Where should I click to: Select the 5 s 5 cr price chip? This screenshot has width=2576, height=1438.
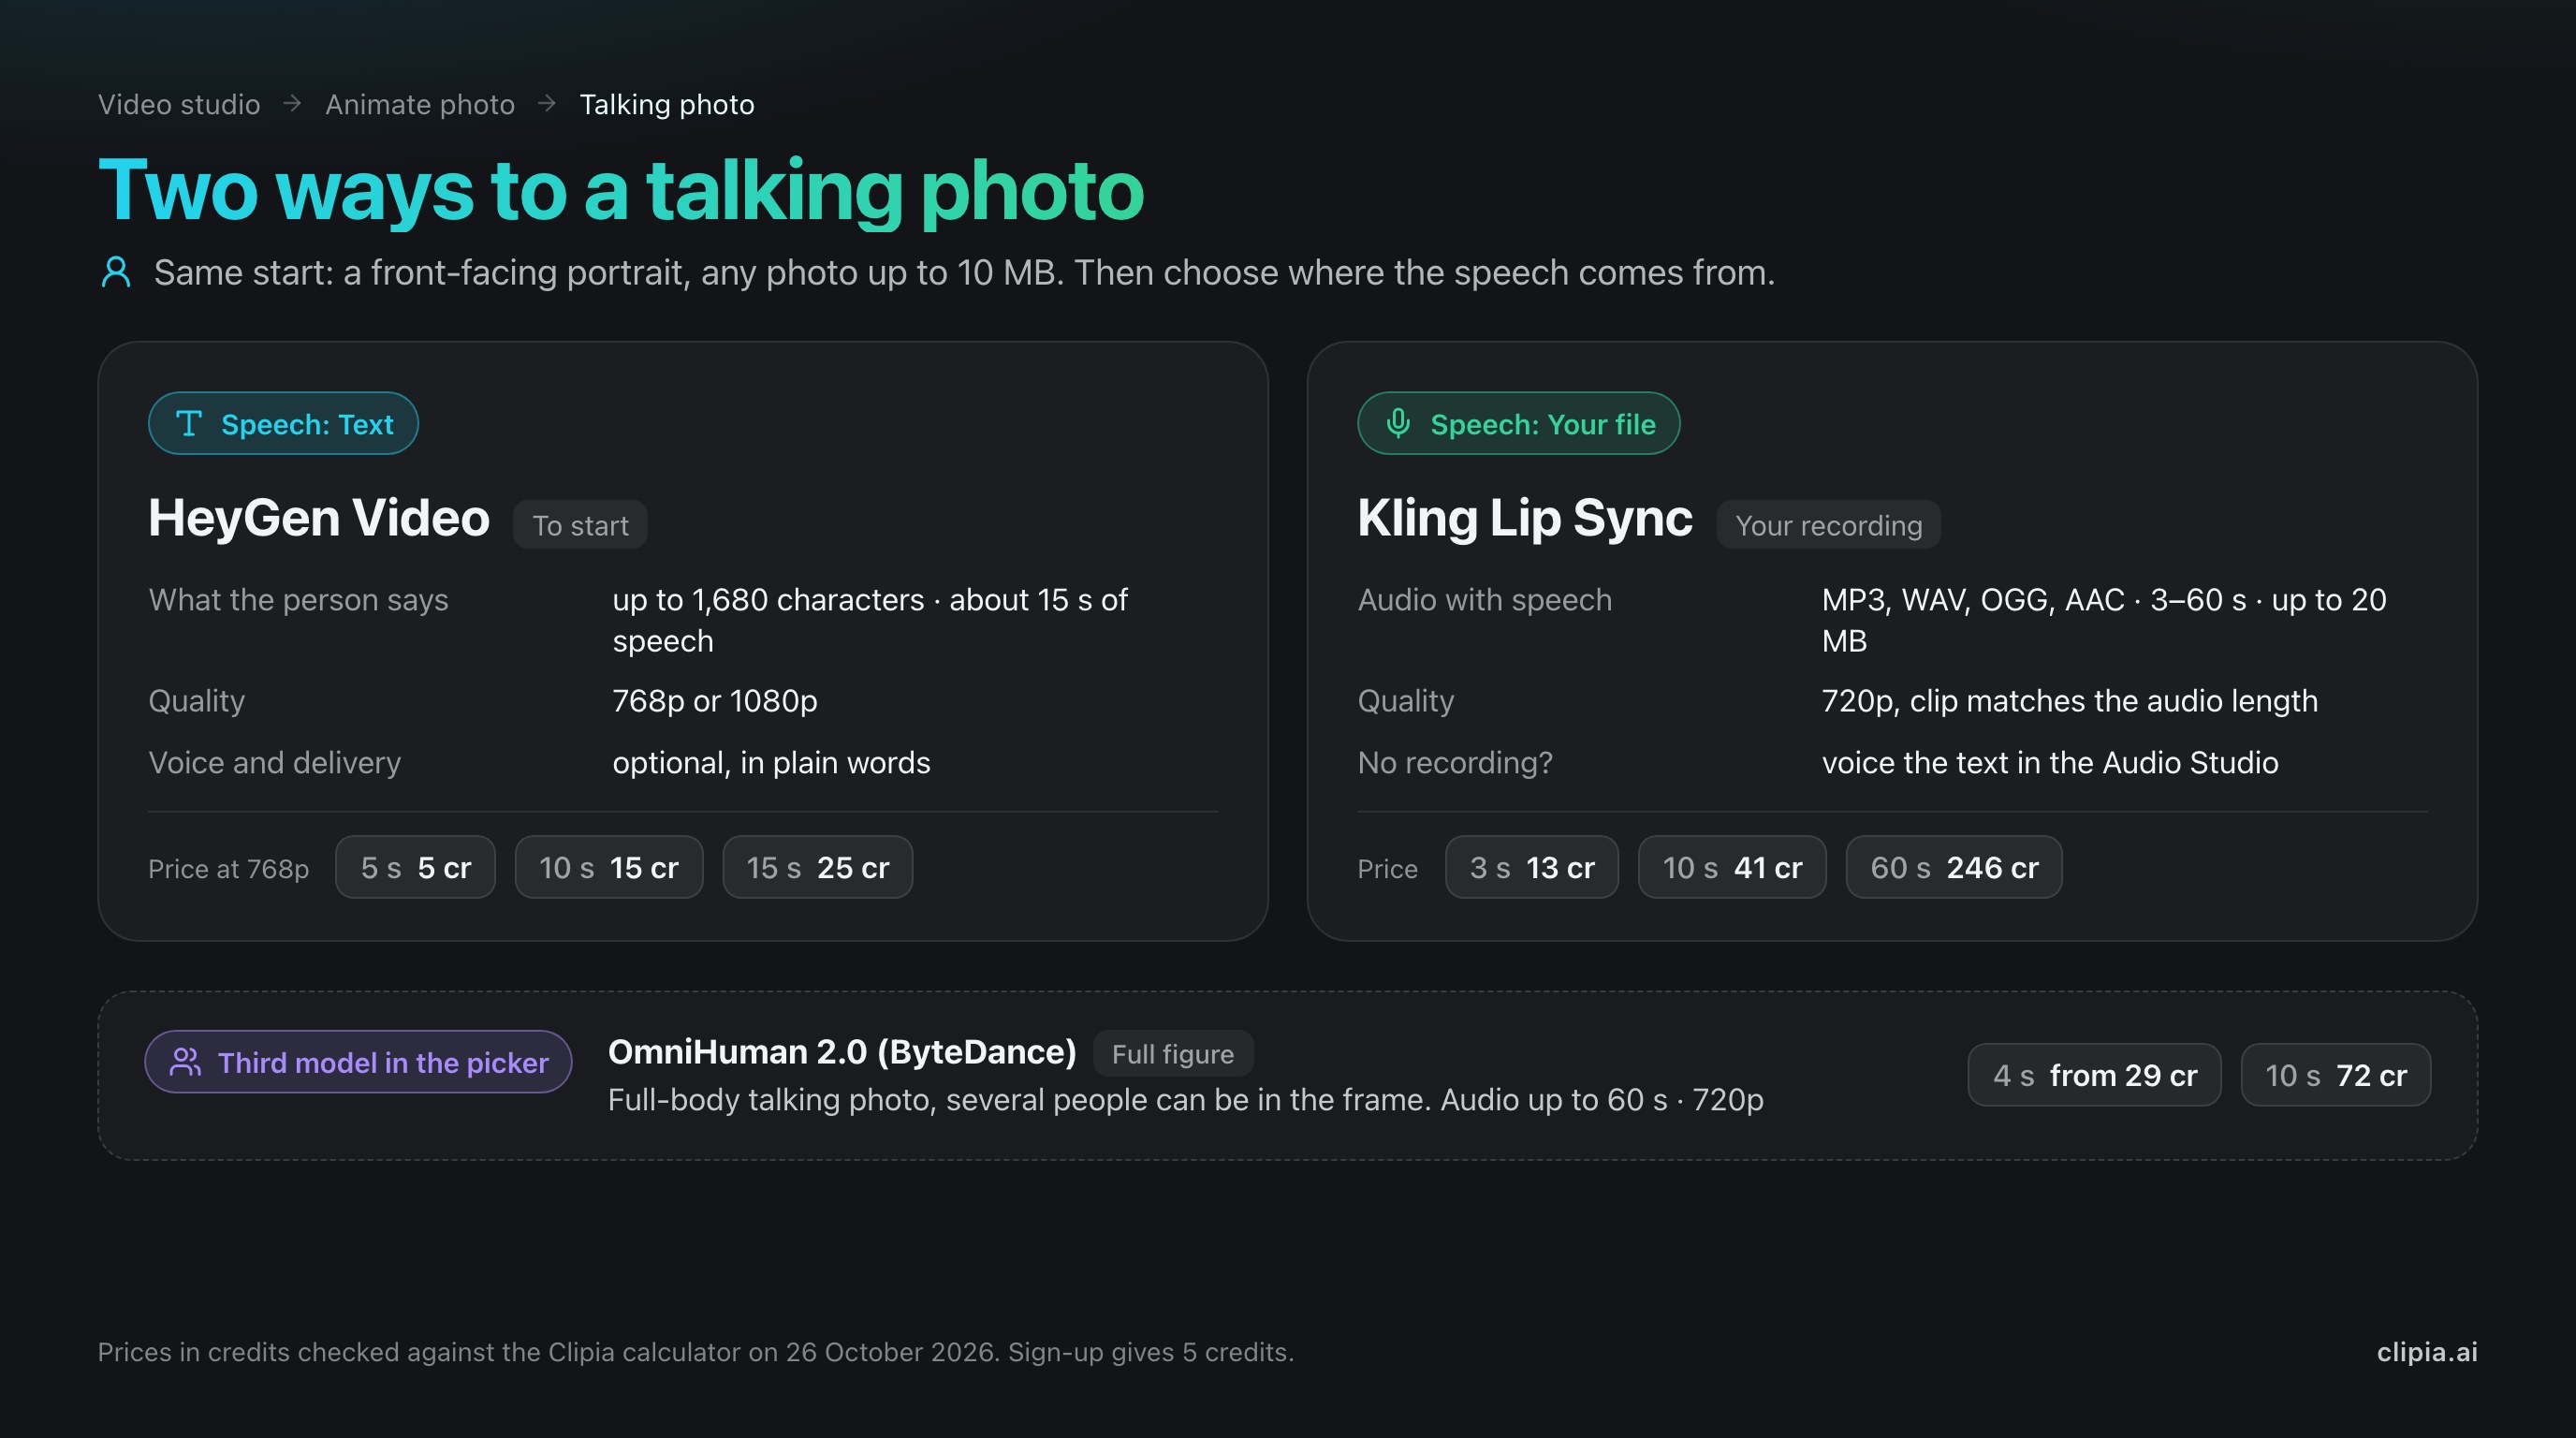coord(415,867)
